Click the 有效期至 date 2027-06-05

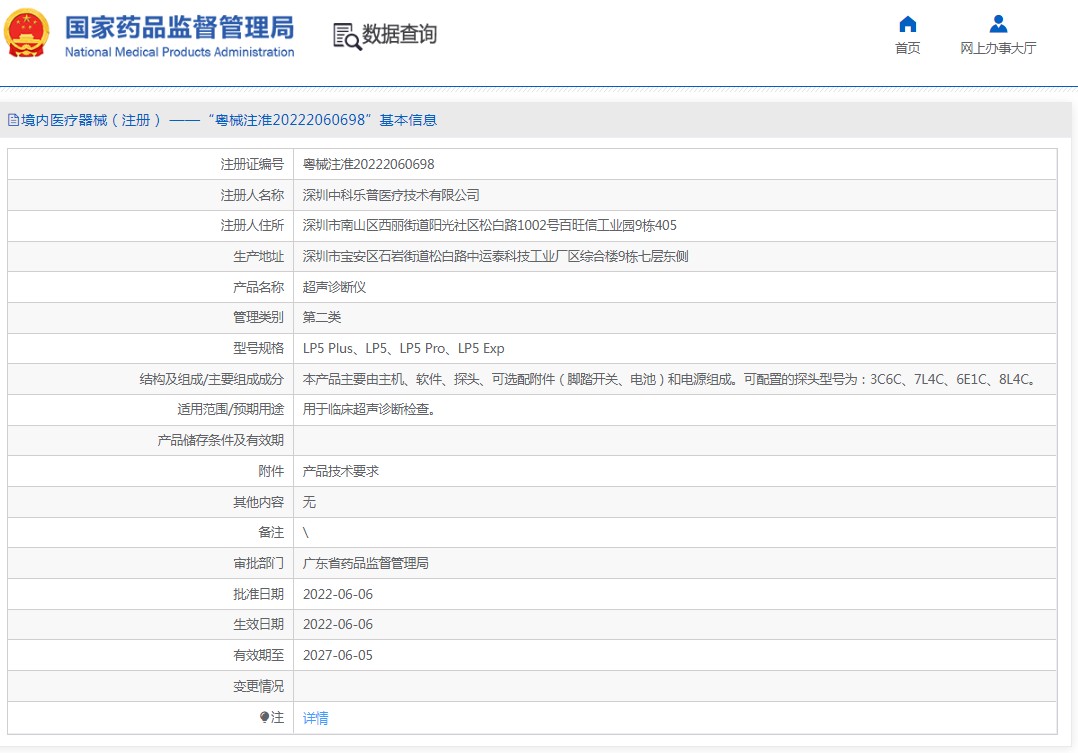[338, 656]
